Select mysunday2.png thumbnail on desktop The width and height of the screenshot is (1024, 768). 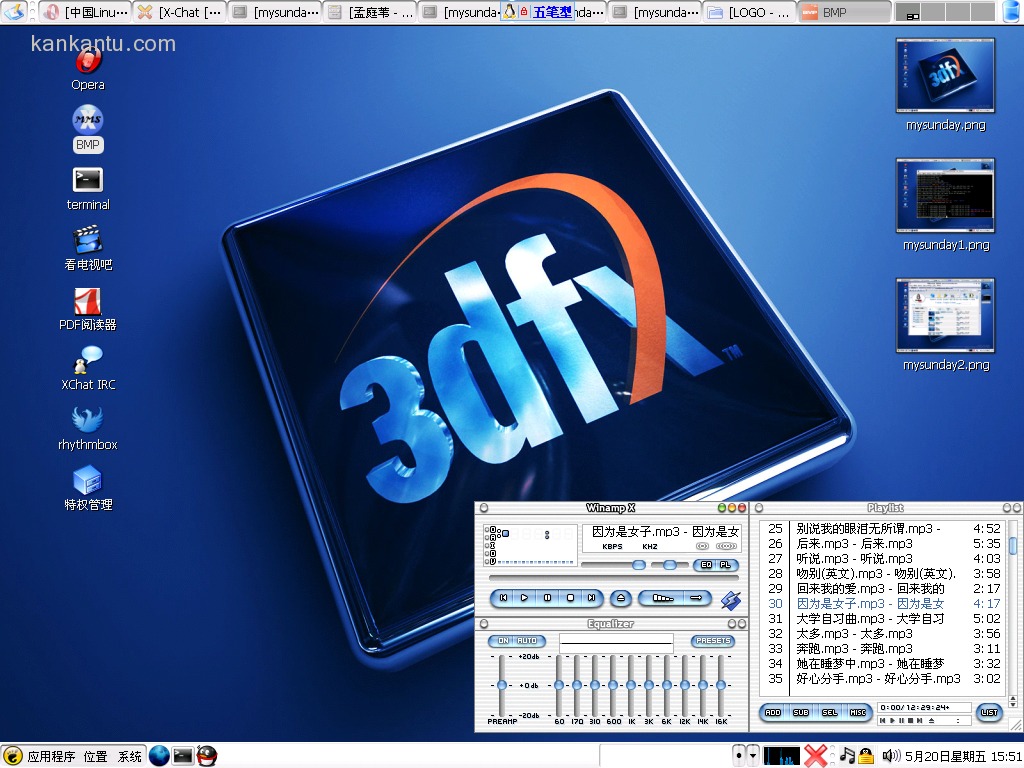coord(945,325)
